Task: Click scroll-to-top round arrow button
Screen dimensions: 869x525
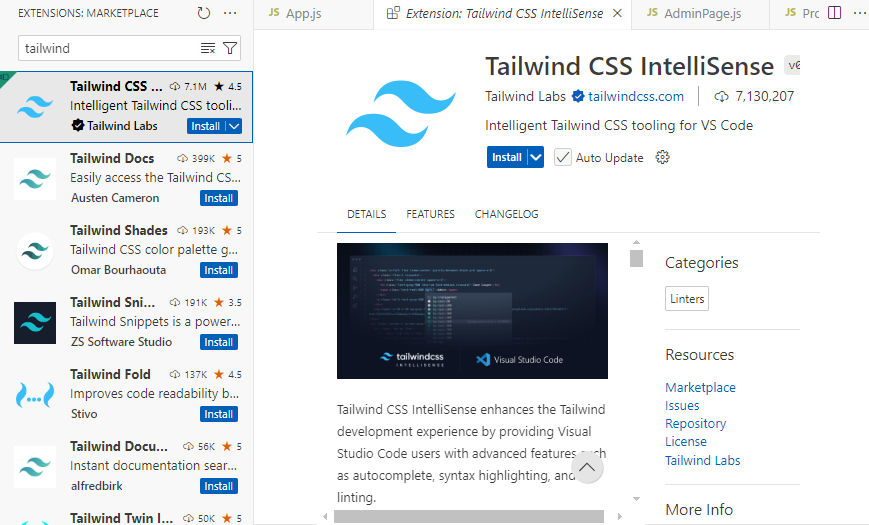Action: [587, 467]
